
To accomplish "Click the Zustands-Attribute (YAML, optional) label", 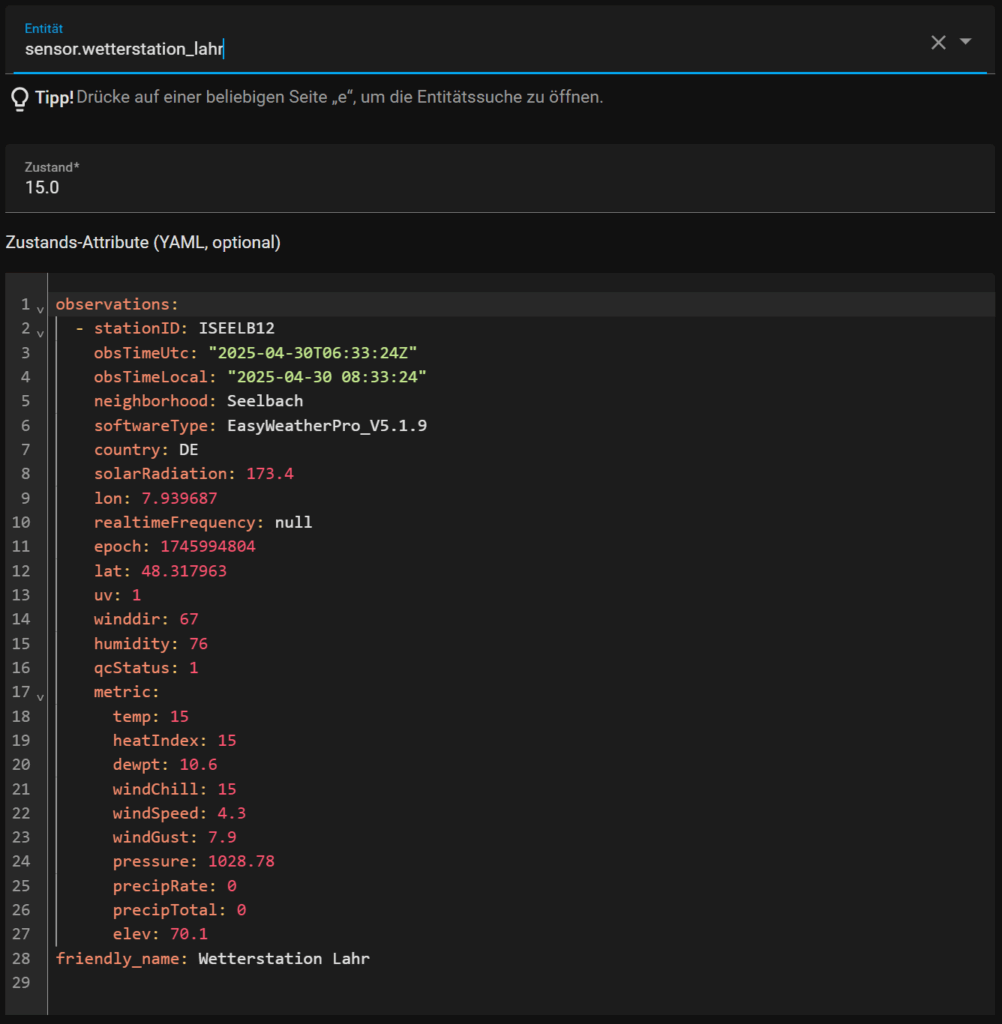I will point(143,243).
